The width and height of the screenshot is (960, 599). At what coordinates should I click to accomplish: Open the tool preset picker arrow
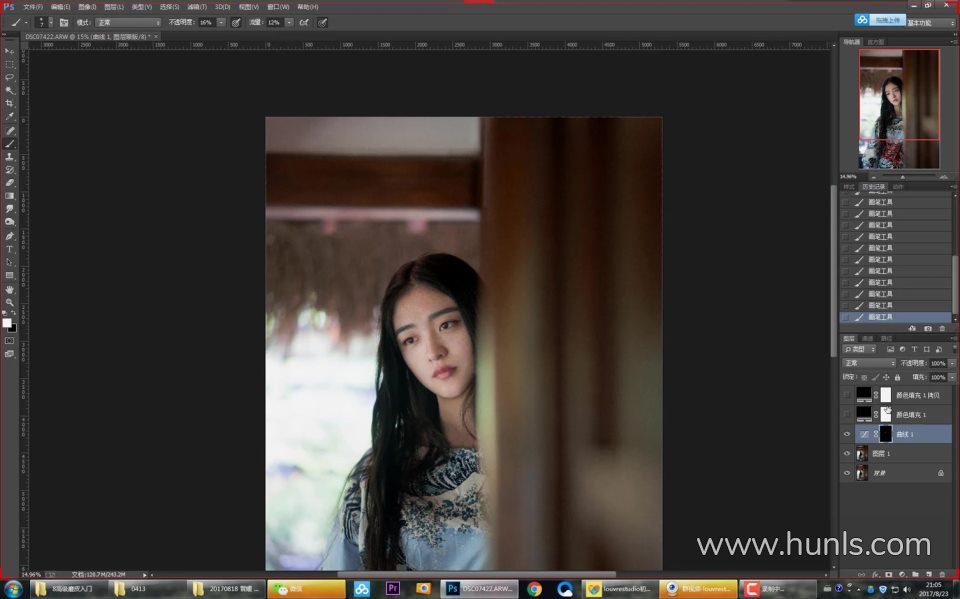tap(26, 23)
